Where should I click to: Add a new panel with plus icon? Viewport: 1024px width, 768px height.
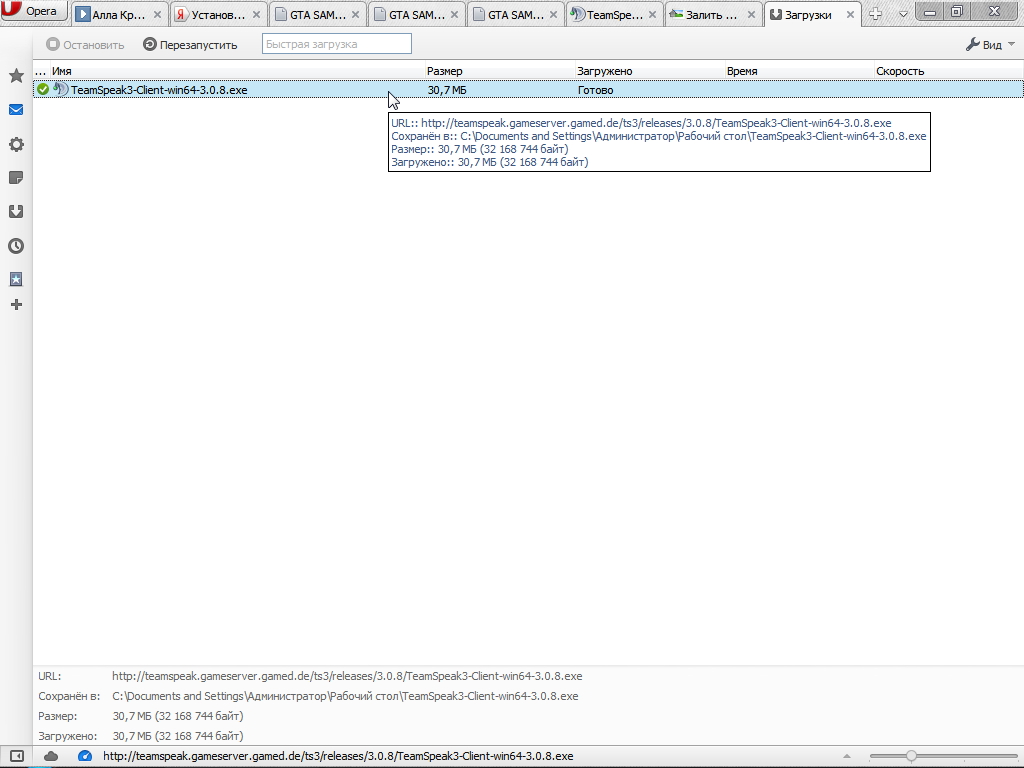(x=16, y=304)
